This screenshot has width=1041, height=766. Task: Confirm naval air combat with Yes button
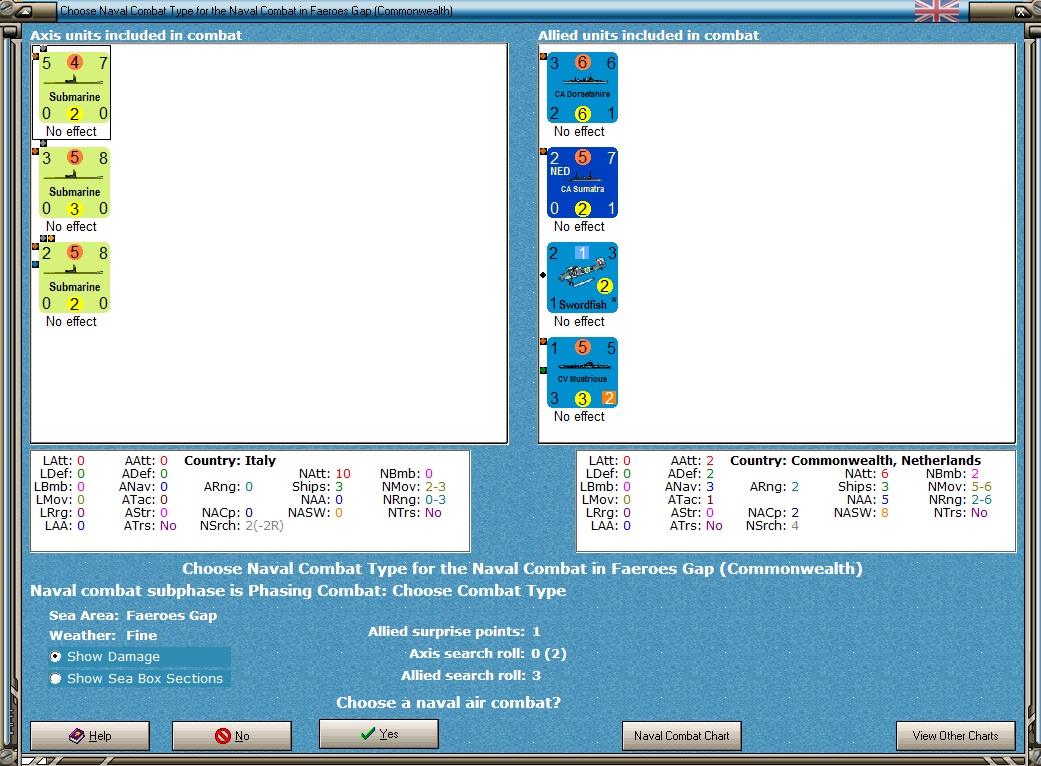tap(378, 733)
